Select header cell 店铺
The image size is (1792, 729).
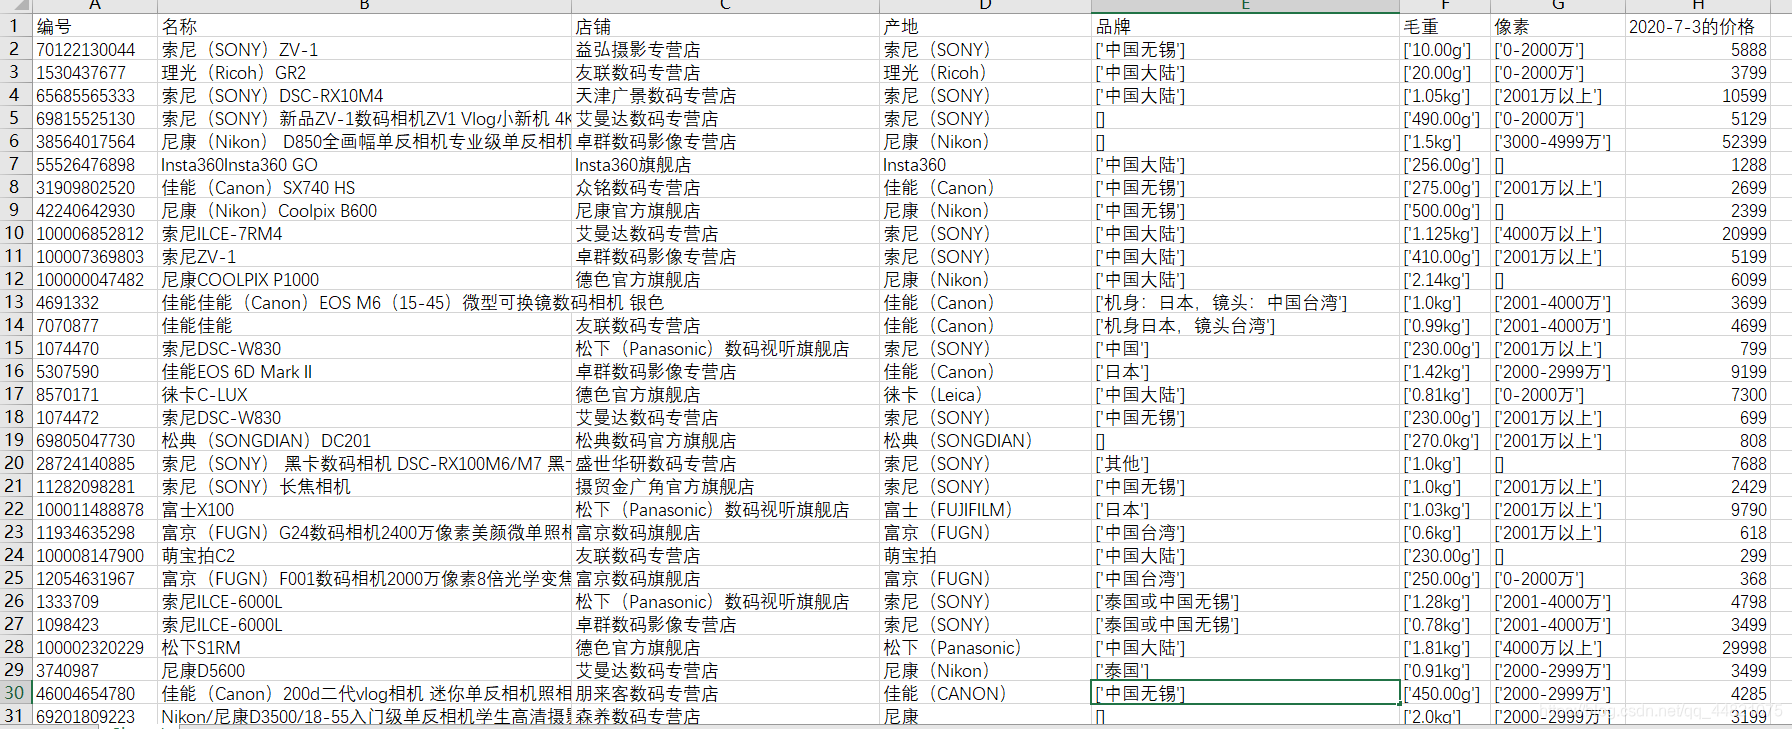pos(725,26)
